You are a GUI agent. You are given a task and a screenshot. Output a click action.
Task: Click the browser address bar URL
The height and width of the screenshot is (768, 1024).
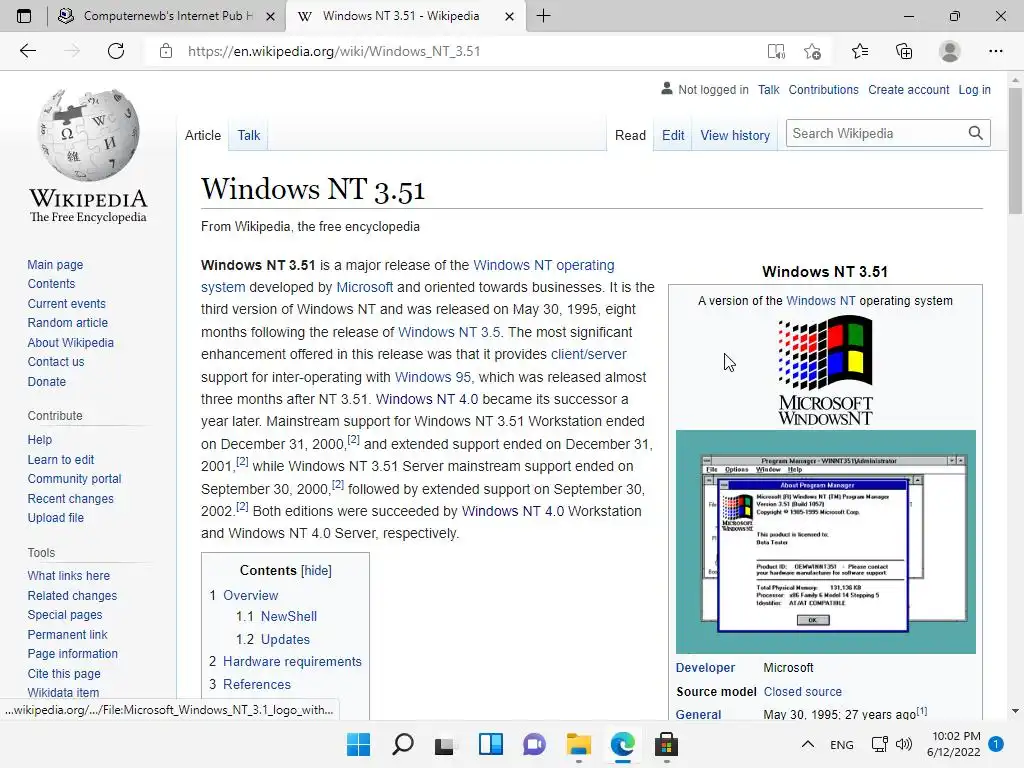[x=334, y=51]
